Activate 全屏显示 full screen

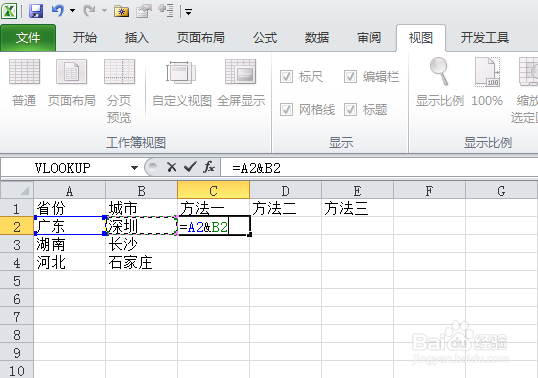click(241, 82)
